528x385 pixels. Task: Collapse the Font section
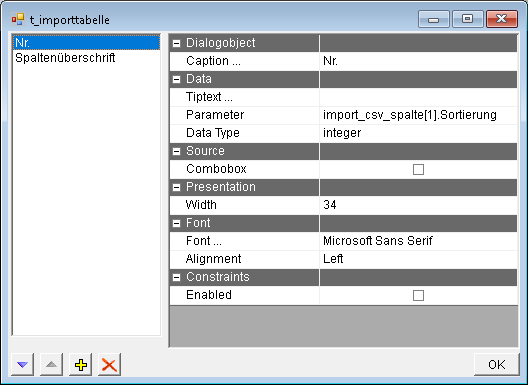176,223
